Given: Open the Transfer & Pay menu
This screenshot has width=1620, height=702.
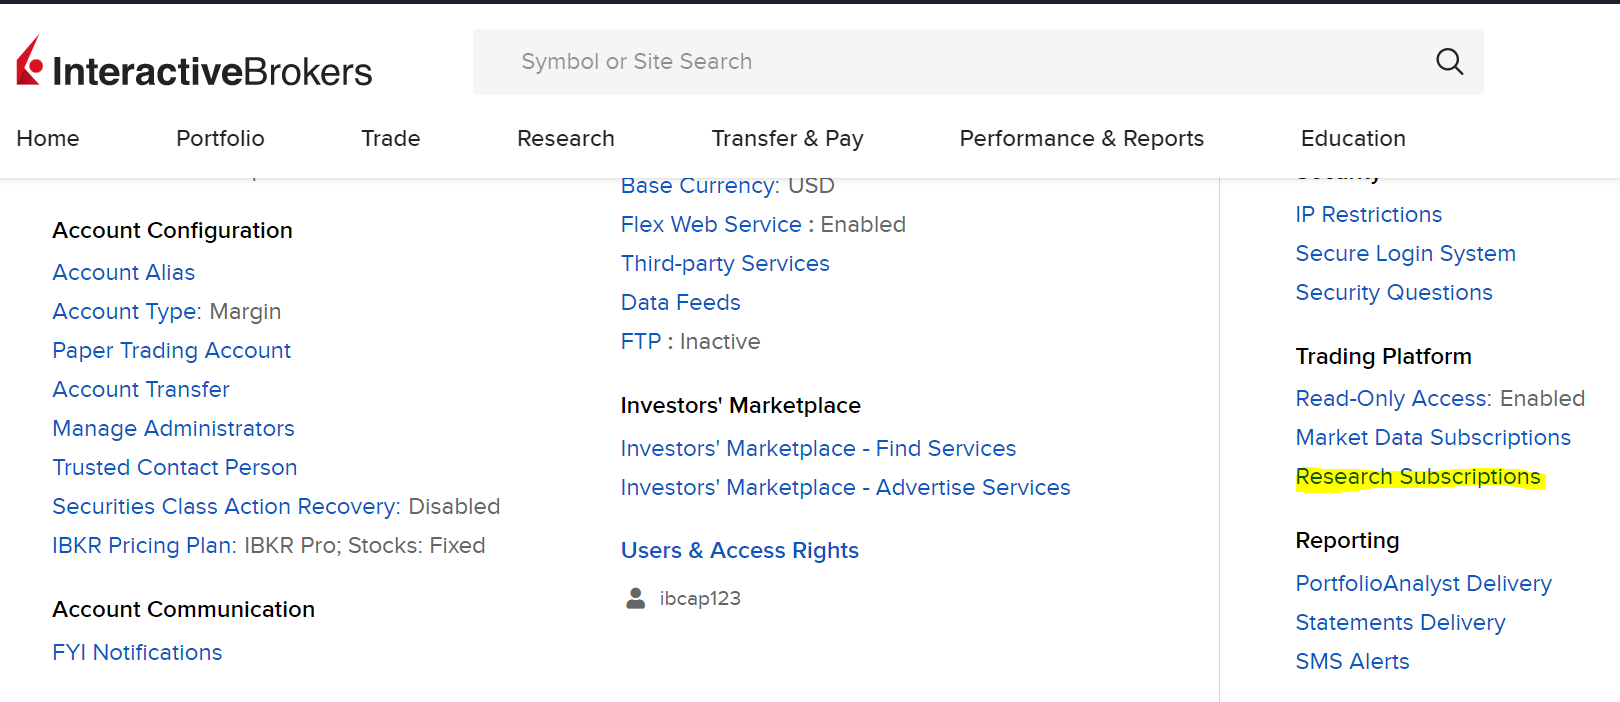Looking at the screenshot, I should [787, 138].
